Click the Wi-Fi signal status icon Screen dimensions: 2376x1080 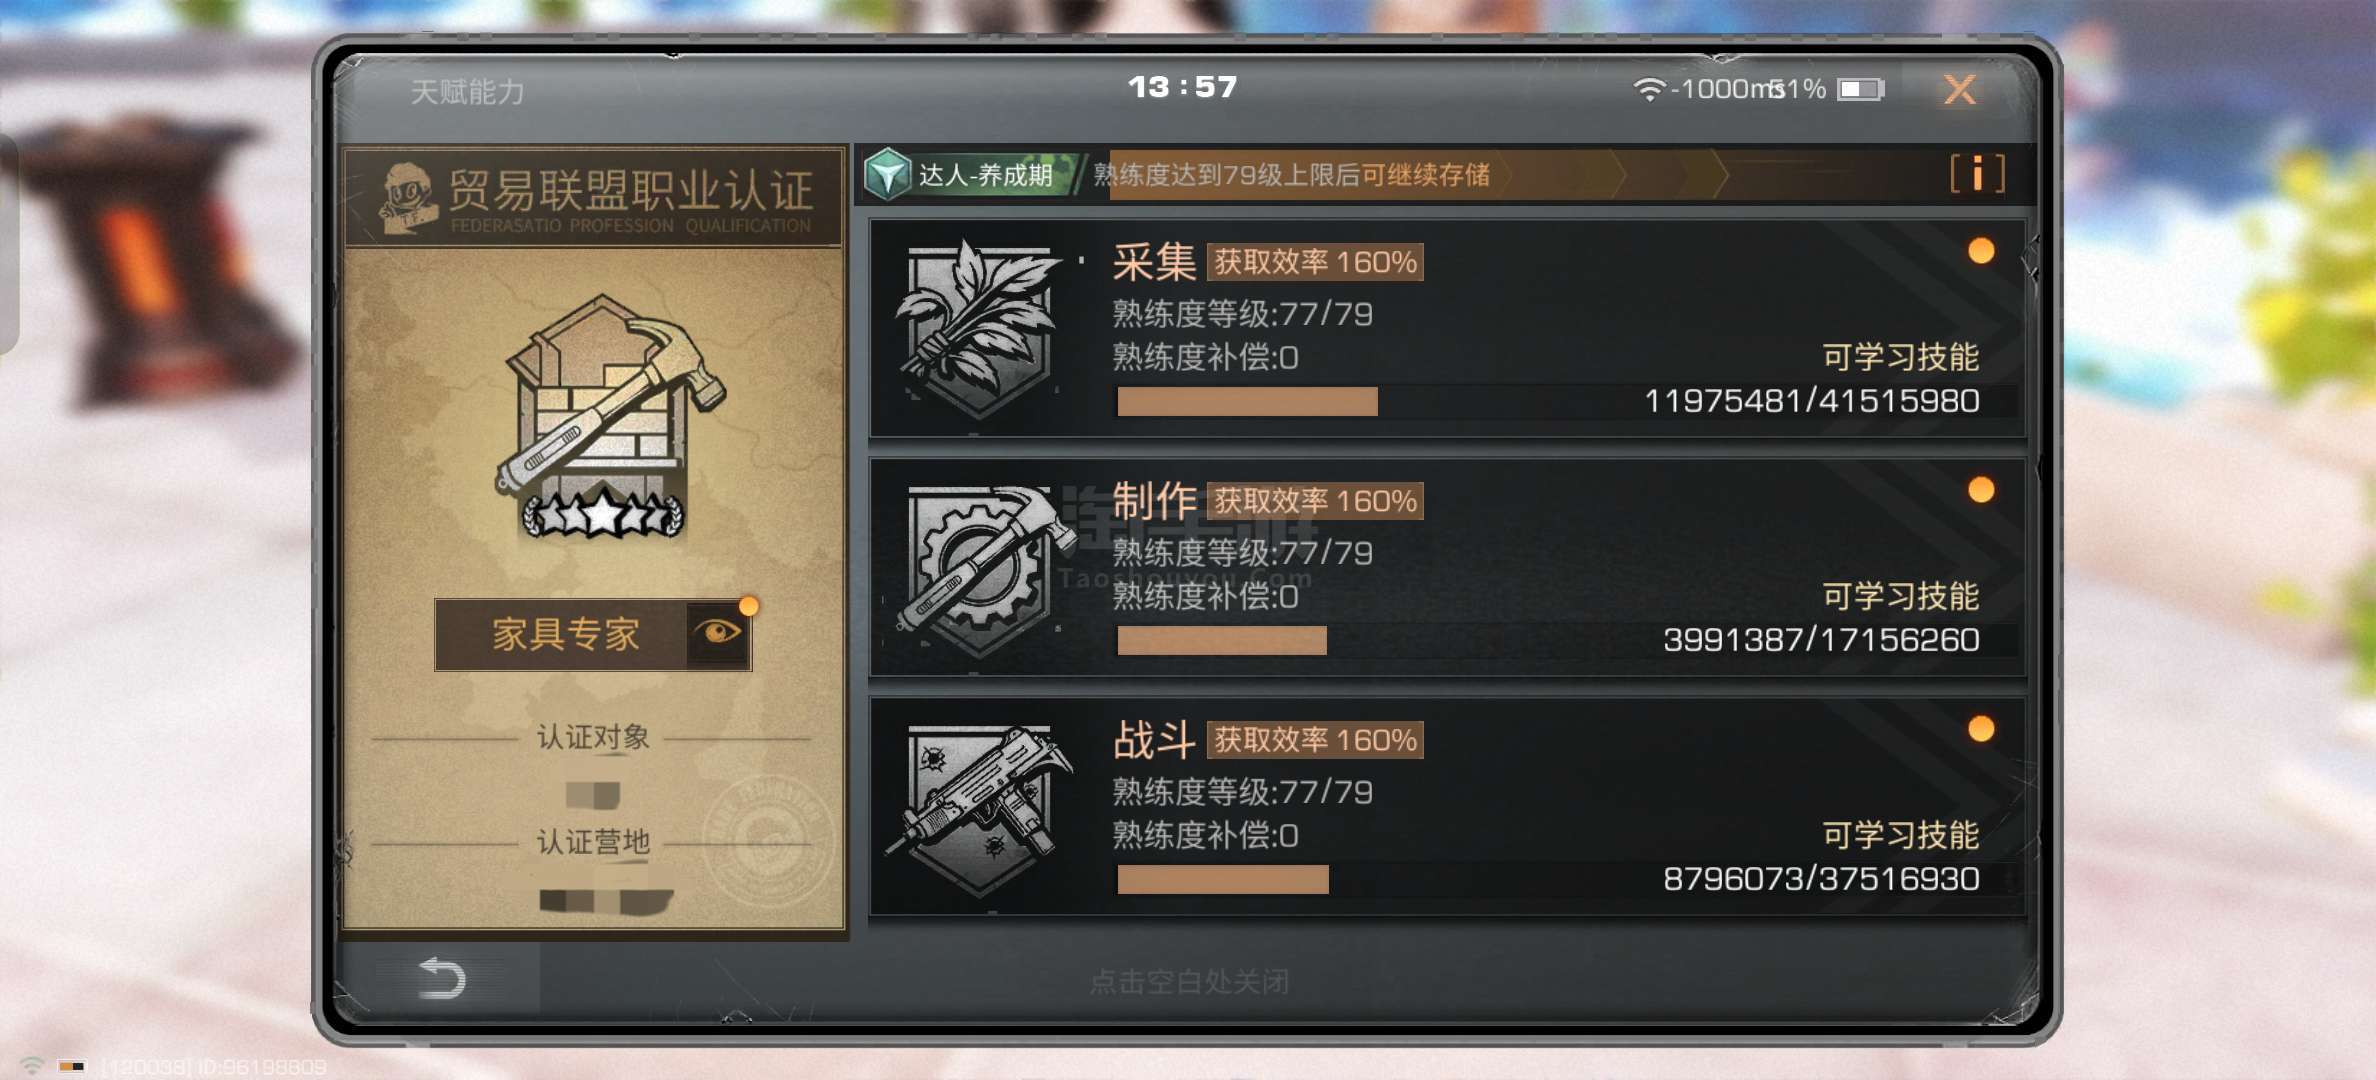(1648, 89)
